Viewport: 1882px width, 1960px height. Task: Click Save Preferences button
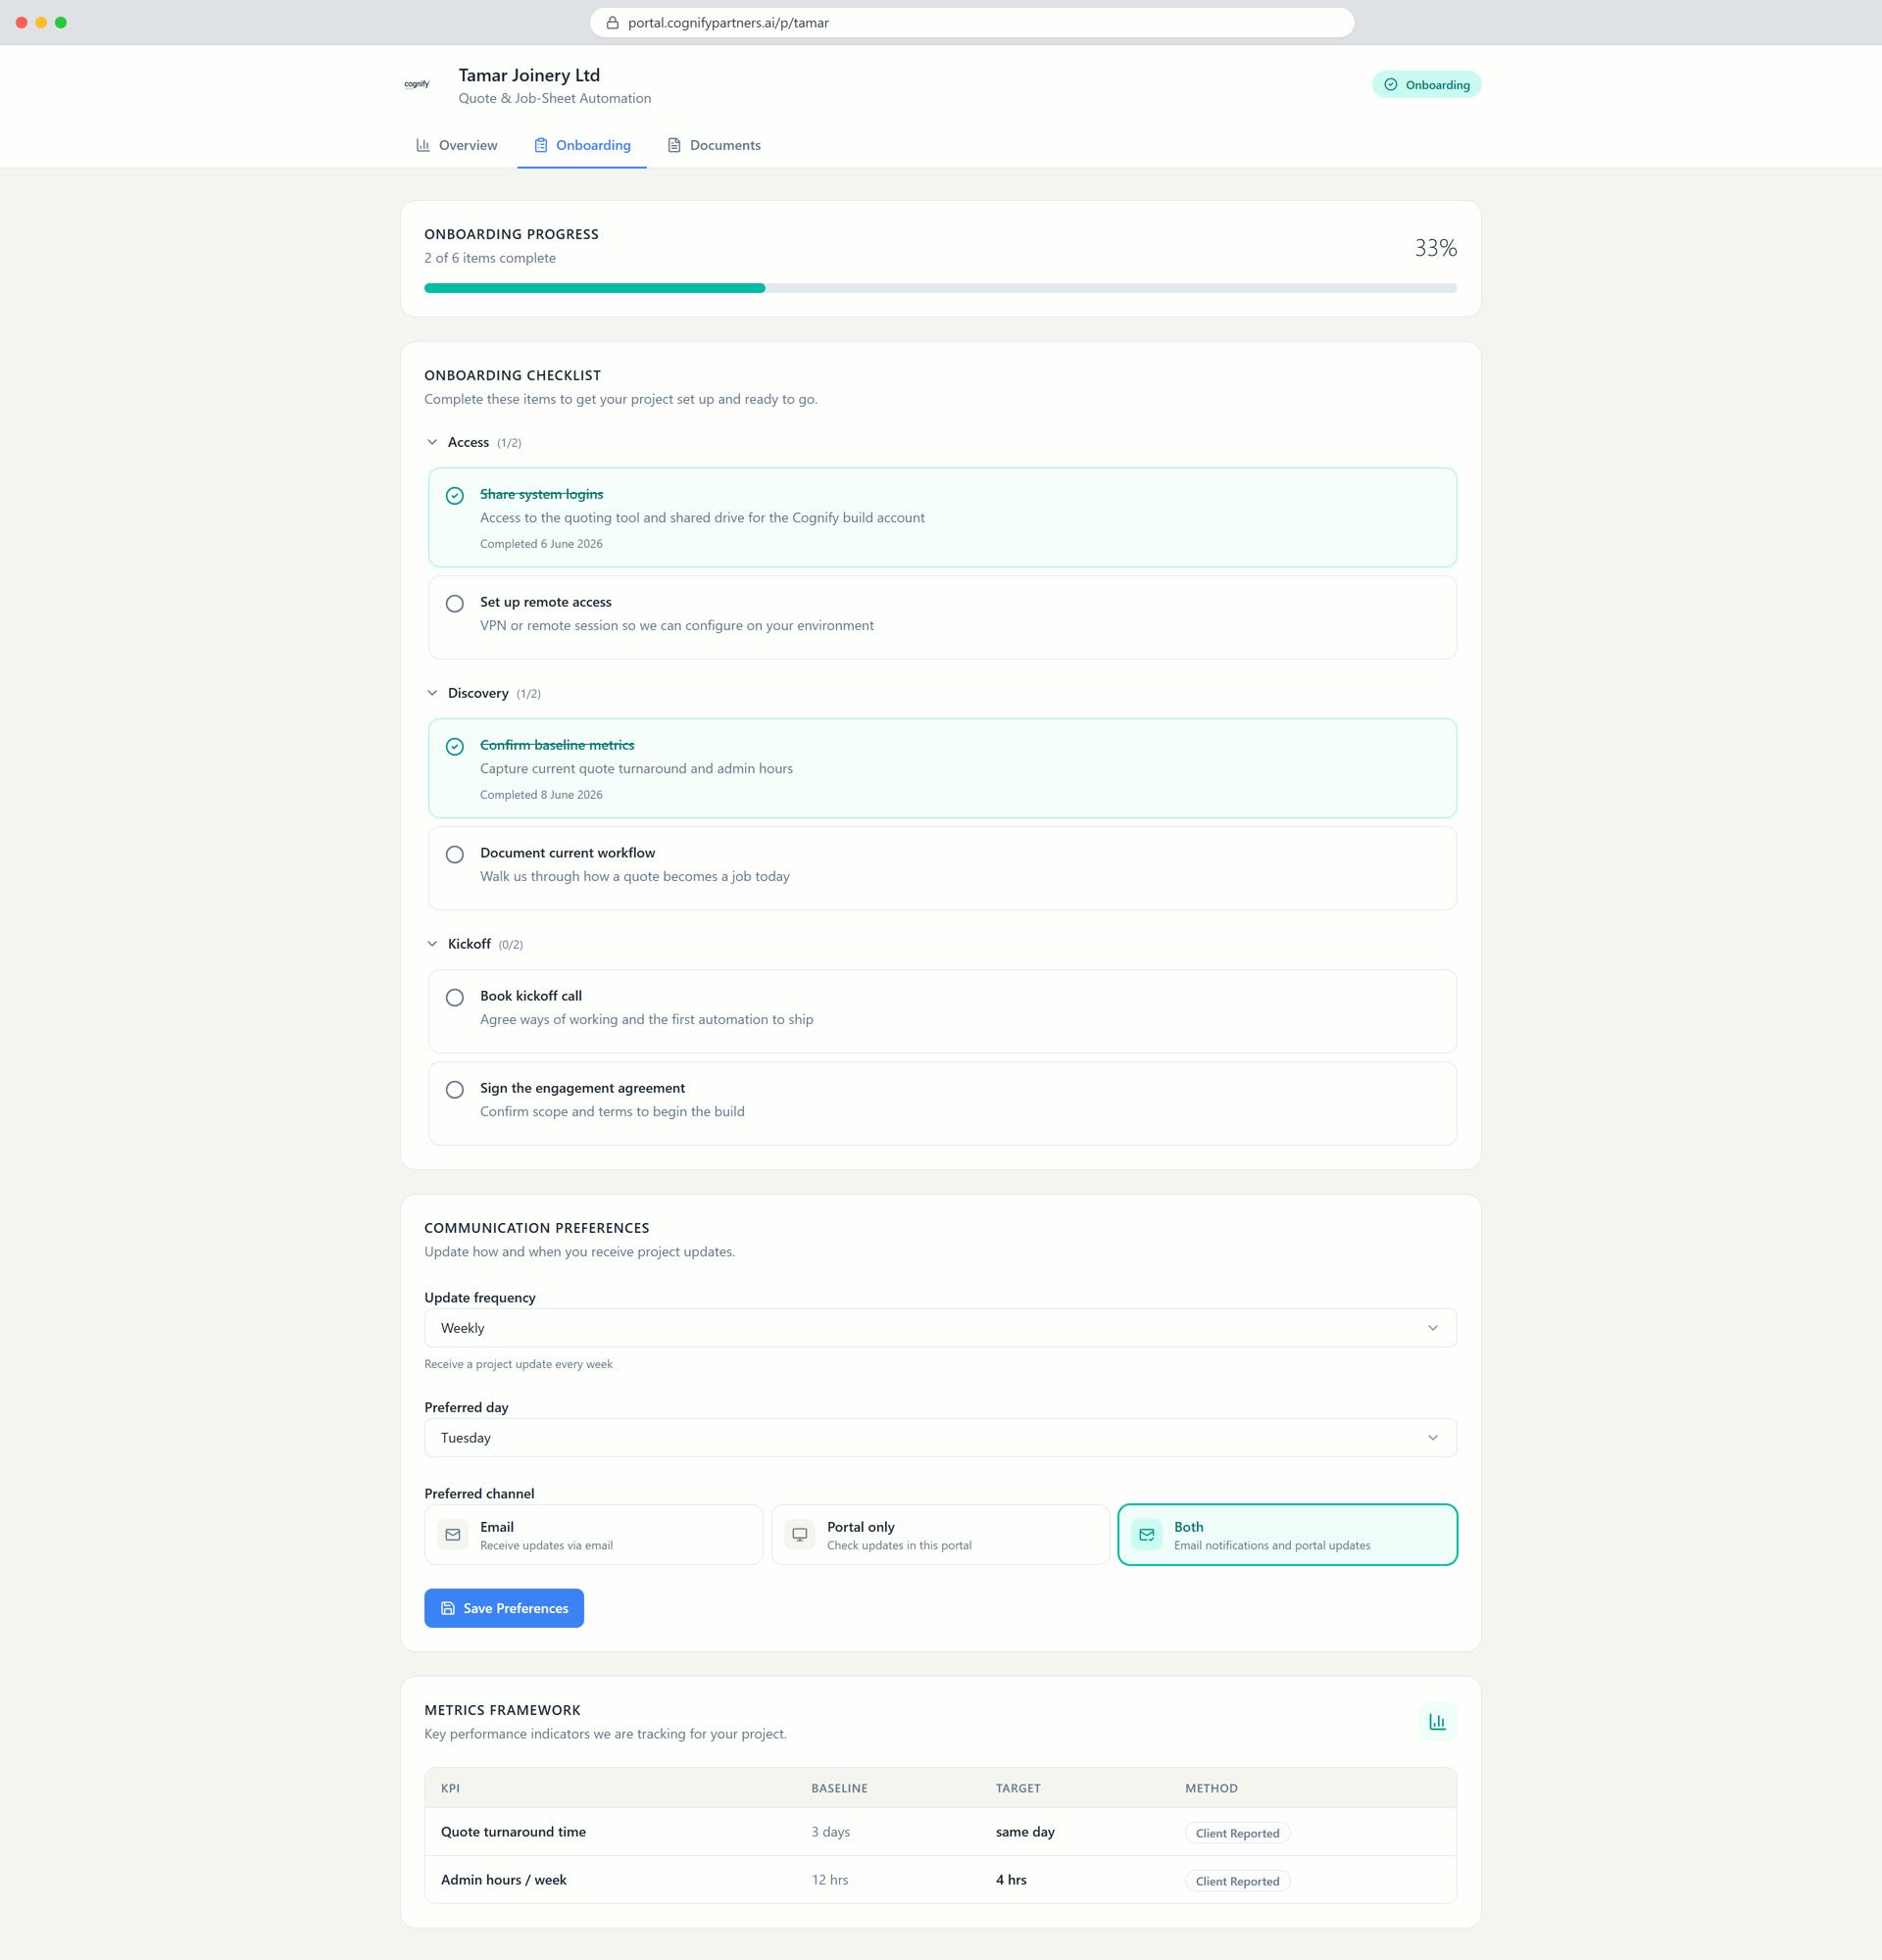click(x=504, y=1608)
